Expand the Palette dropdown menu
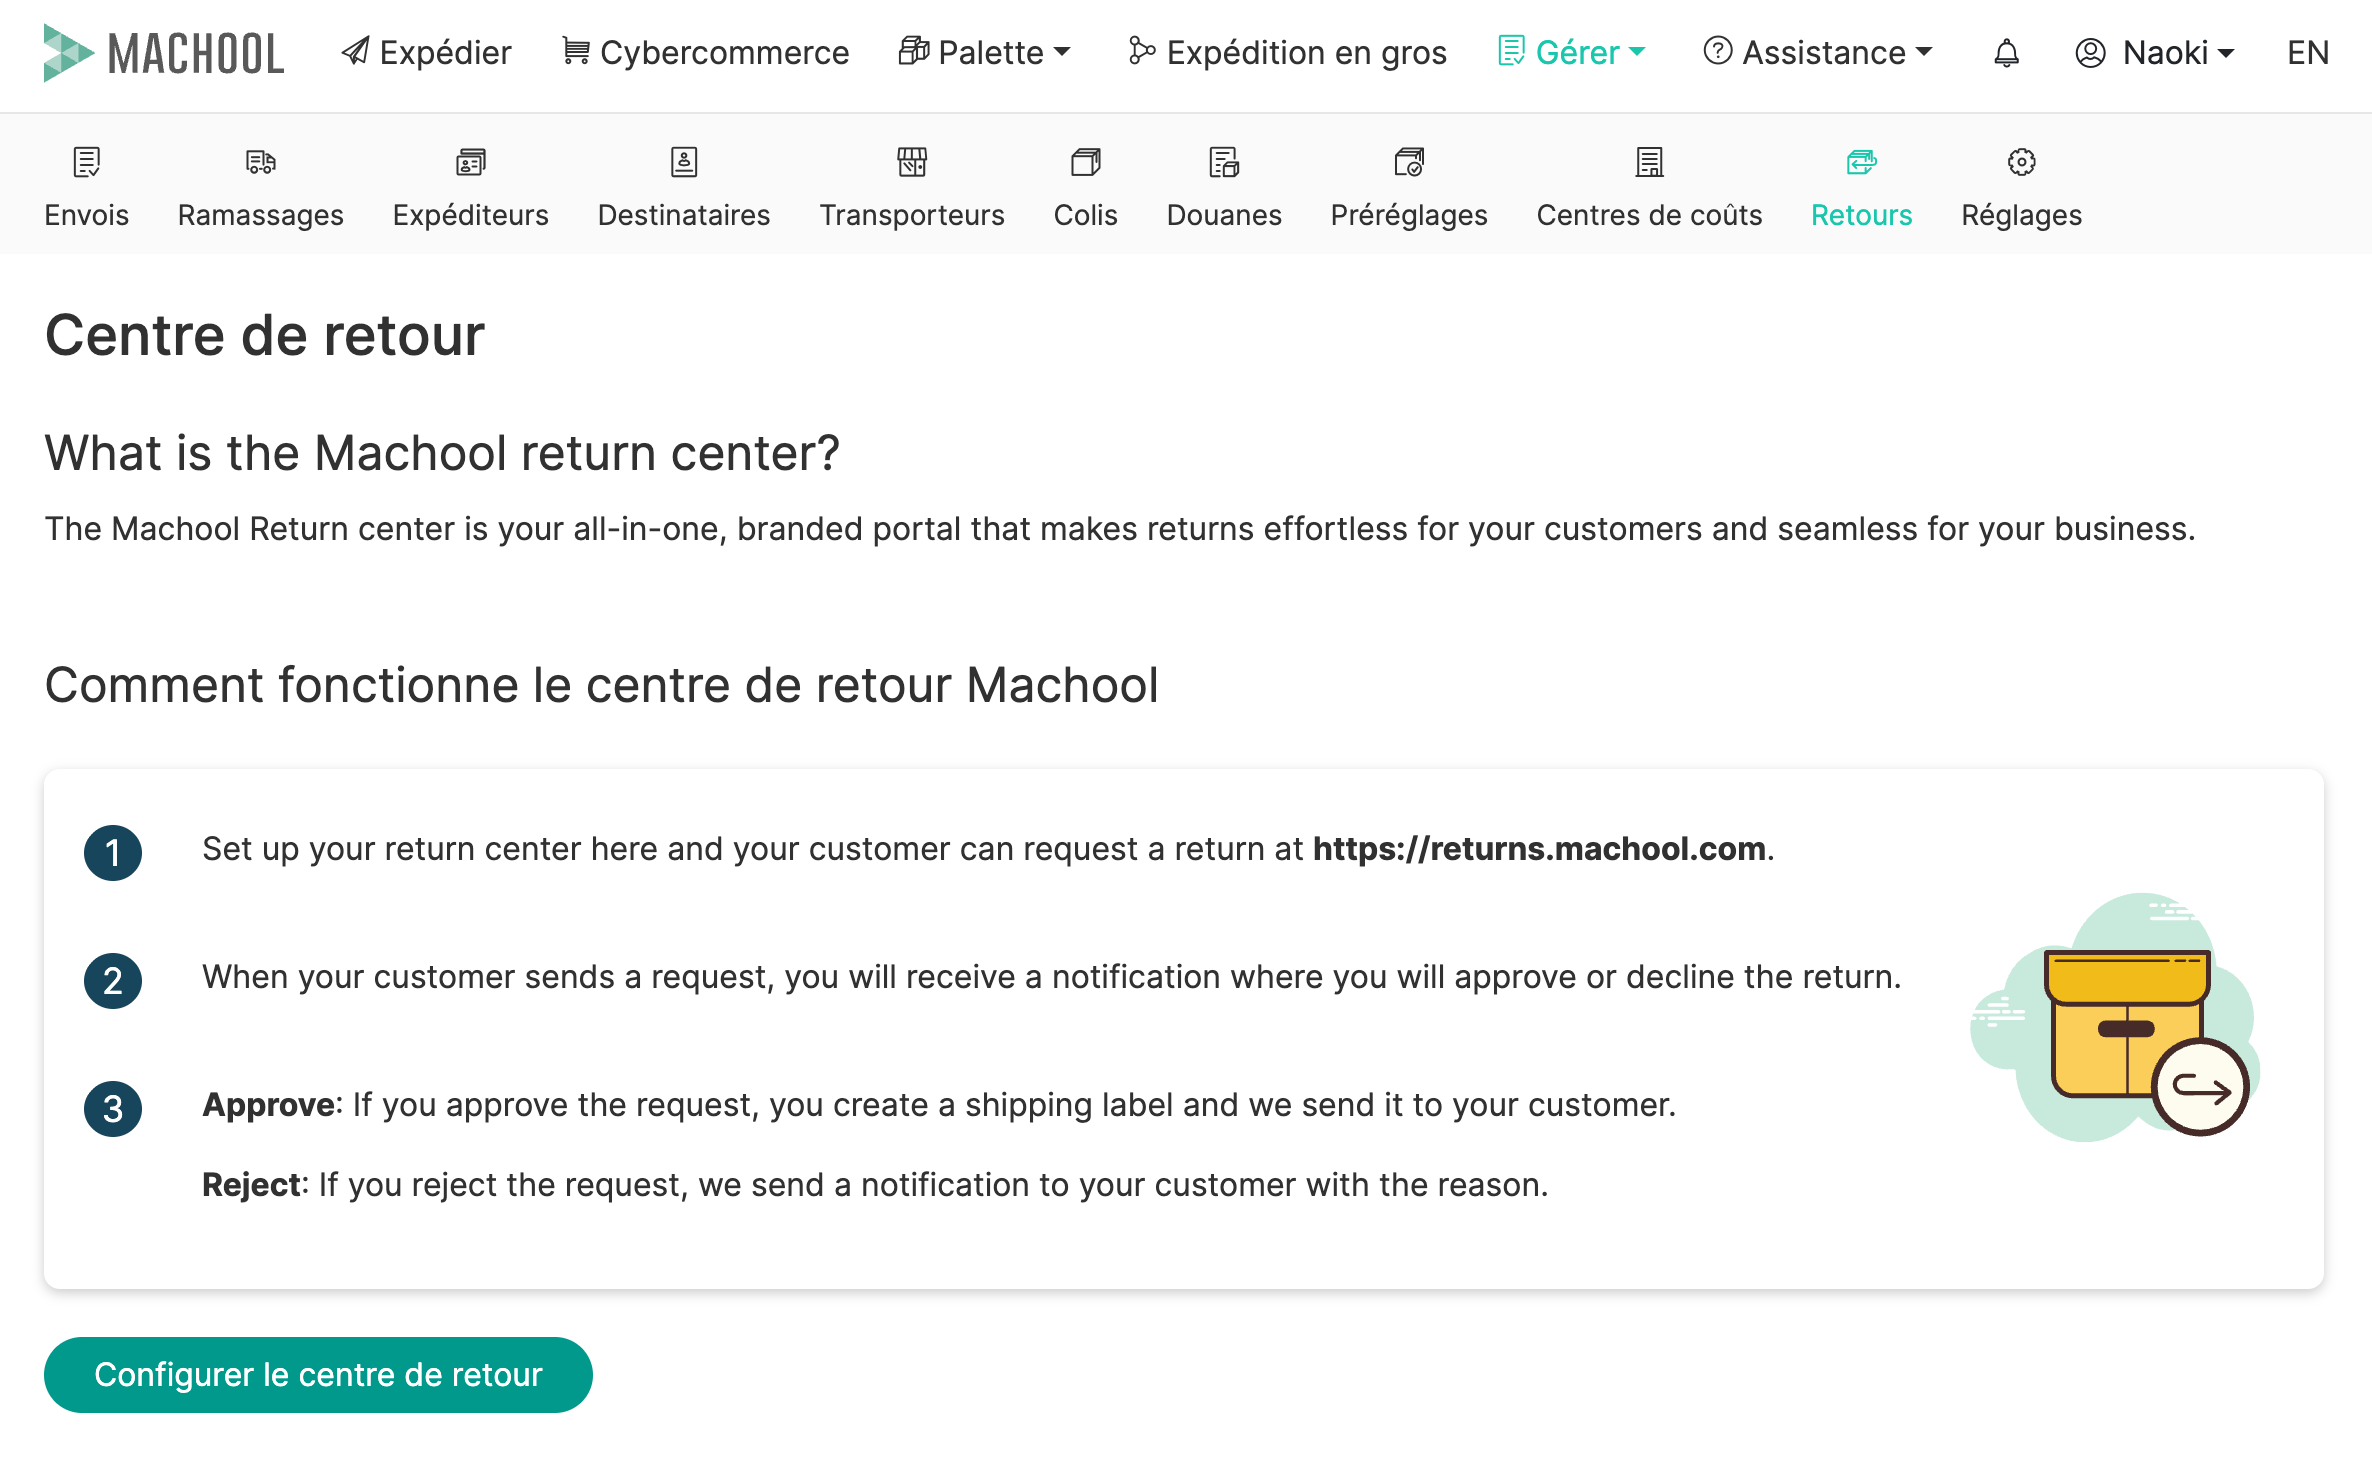 pyautogui.click(x=984, y=52)
